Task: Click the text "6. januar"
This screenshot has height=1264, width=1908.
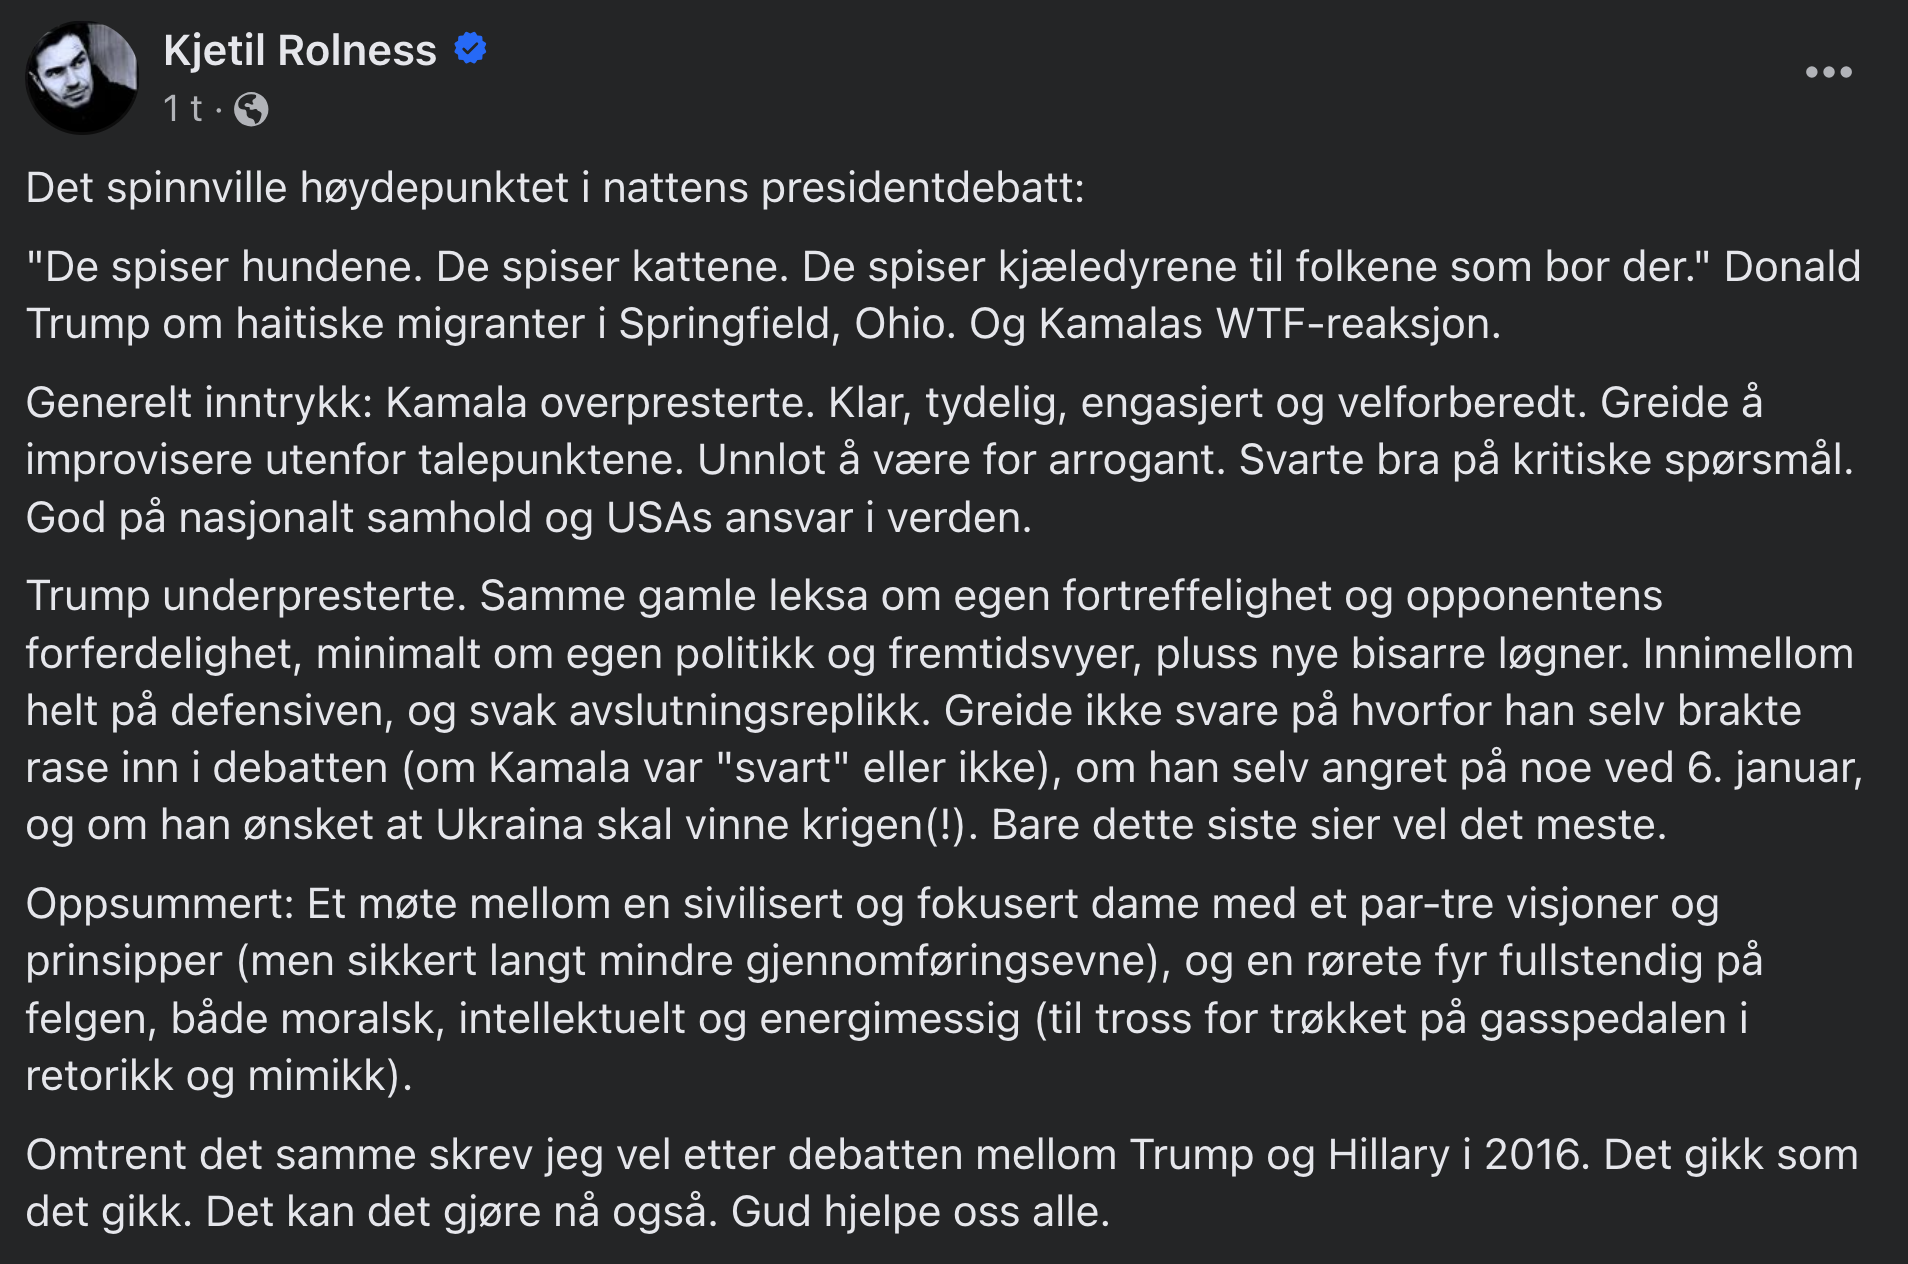Action: [1774, 768]
